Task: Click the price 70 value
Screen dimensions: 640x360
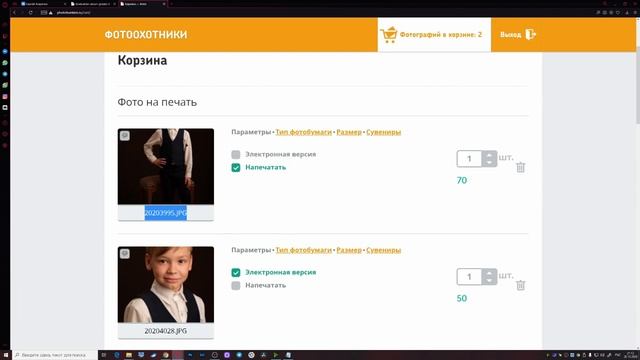Action: 462,180
